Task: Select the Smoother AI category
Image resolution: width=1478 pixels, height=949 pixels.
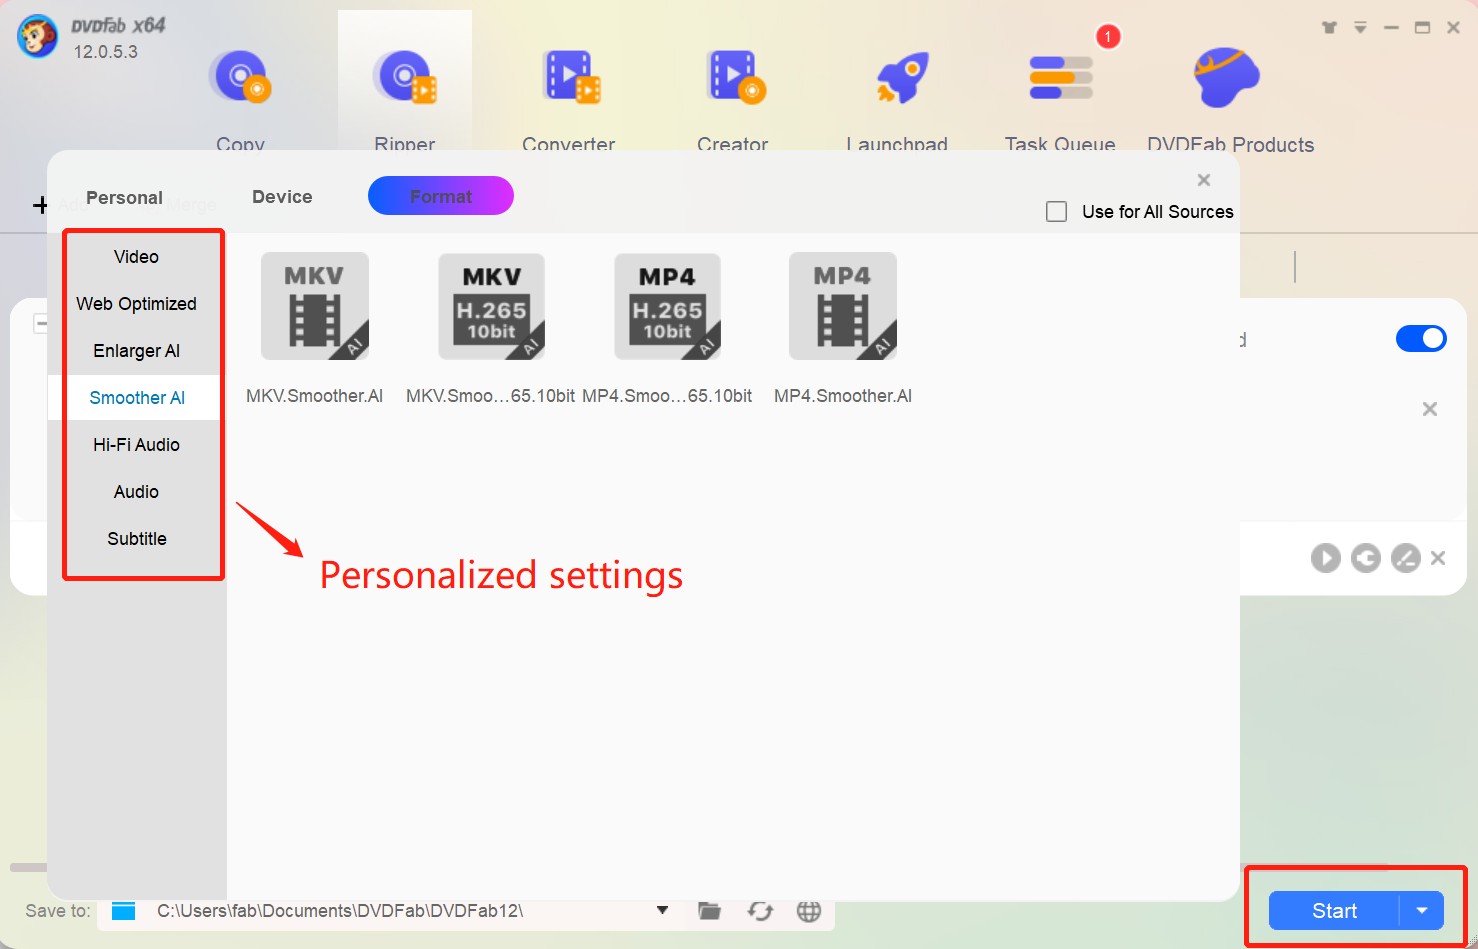Action: tap(136, 398)
